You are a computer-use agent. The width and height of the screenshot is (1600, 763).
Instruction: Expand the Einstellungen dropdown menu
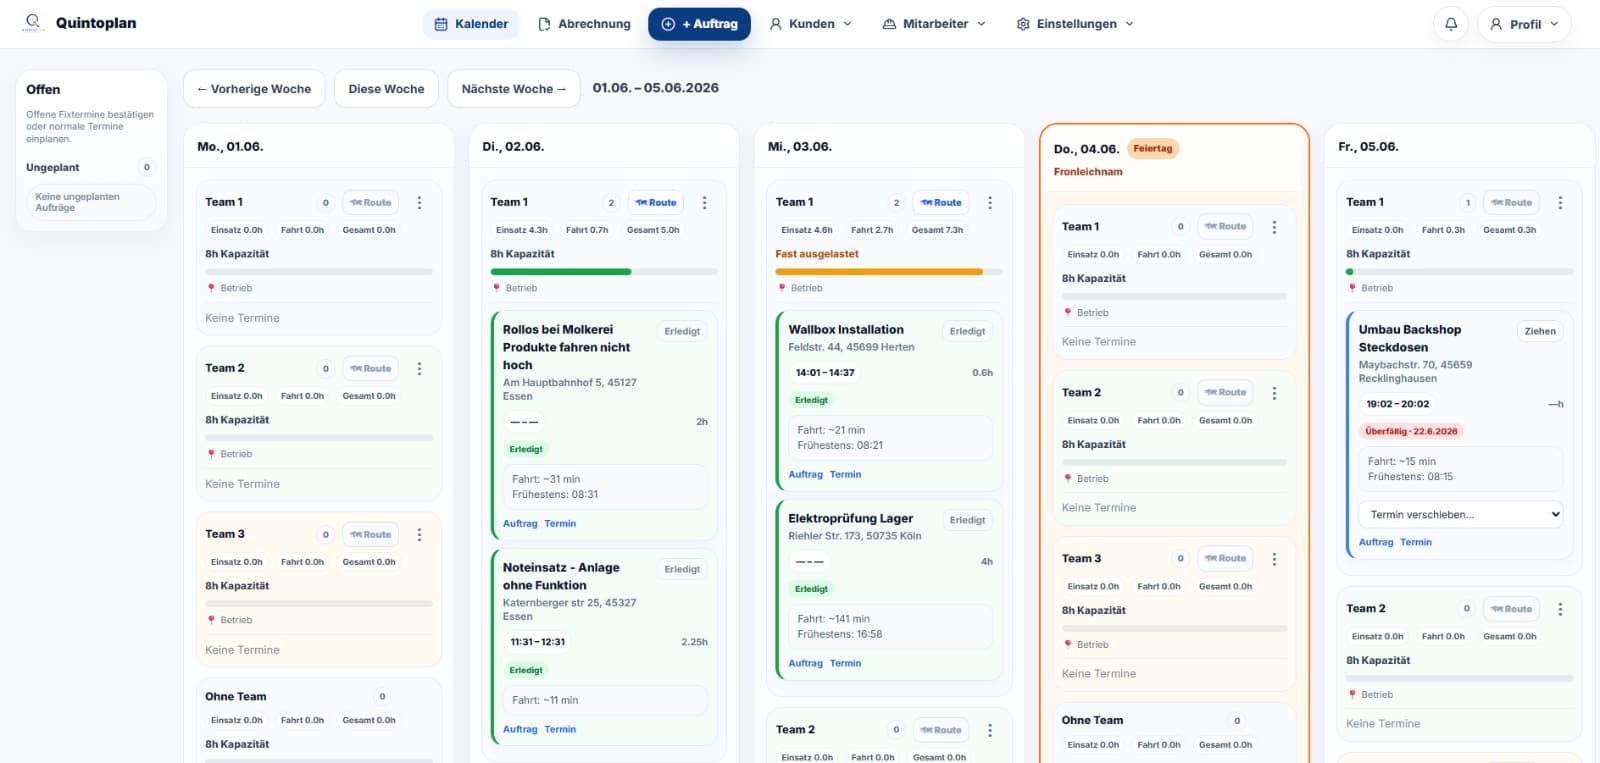point(1075,24)
